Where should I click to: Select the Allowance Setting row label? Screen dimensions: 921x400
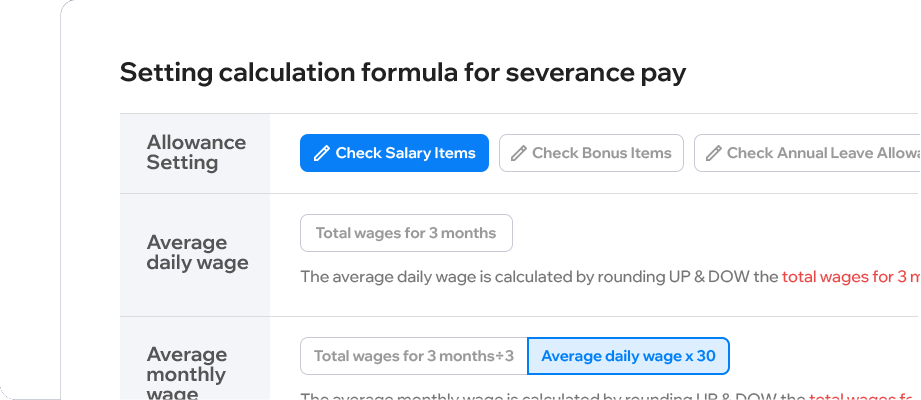tap(196, 152)
